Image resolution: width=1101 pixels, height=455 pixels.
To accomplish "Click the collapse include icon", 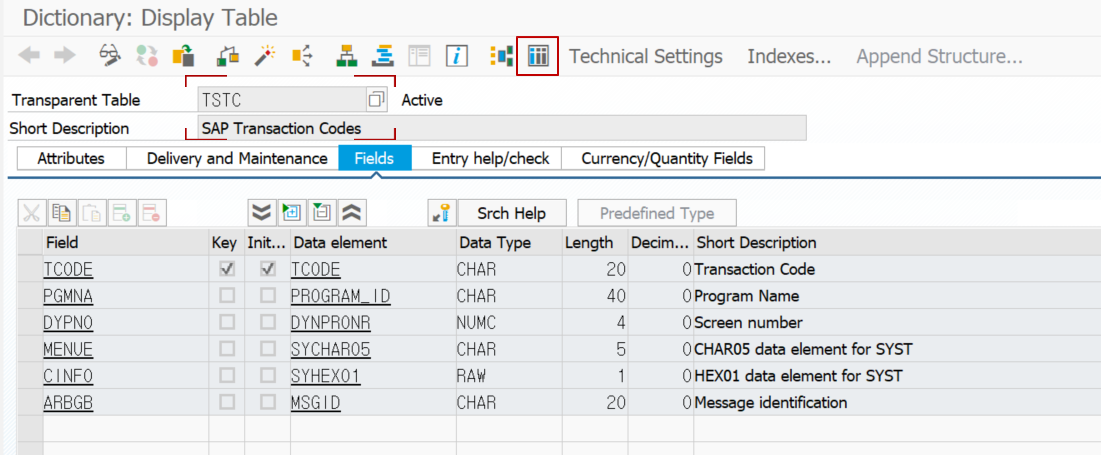I will click(x=322, y=213).
